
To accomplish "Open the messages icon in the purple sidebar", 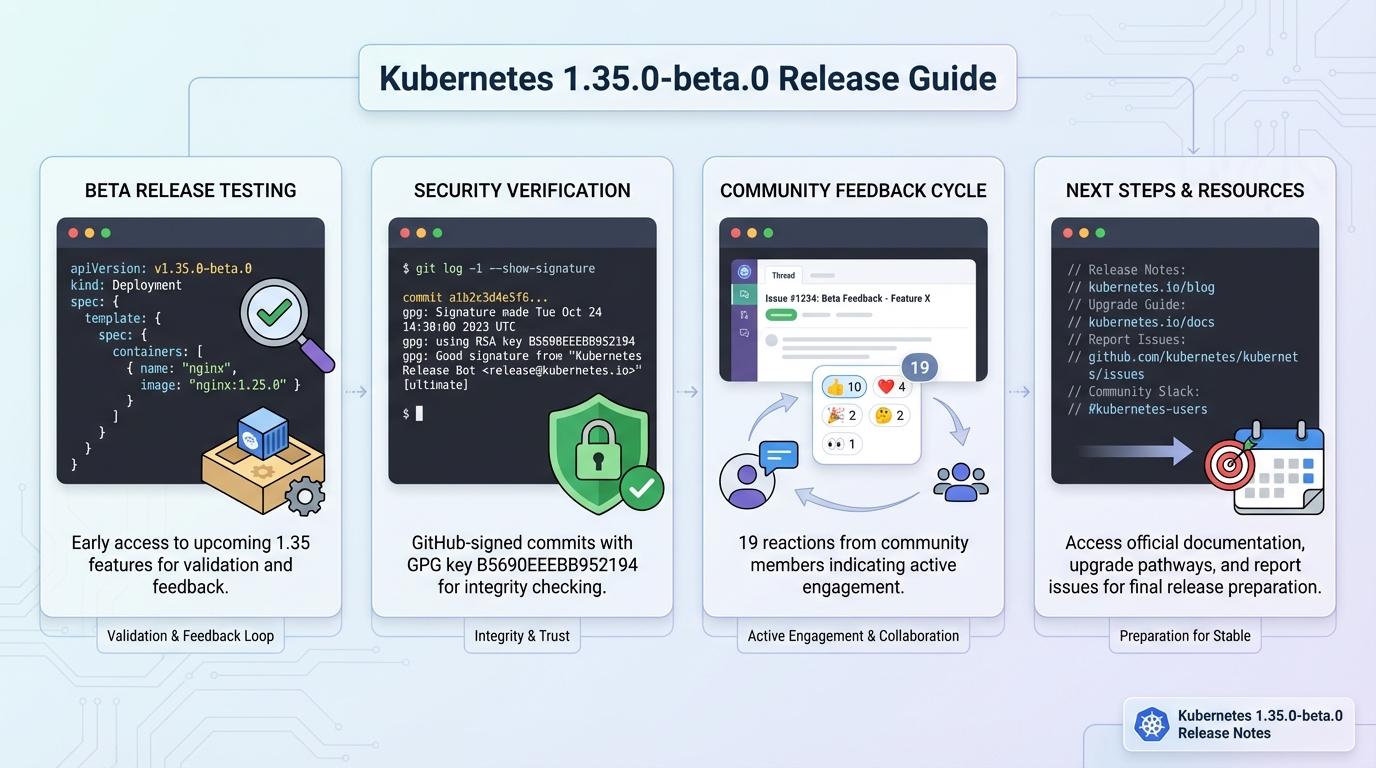I will pyautogui.click(x=743, y=295).
